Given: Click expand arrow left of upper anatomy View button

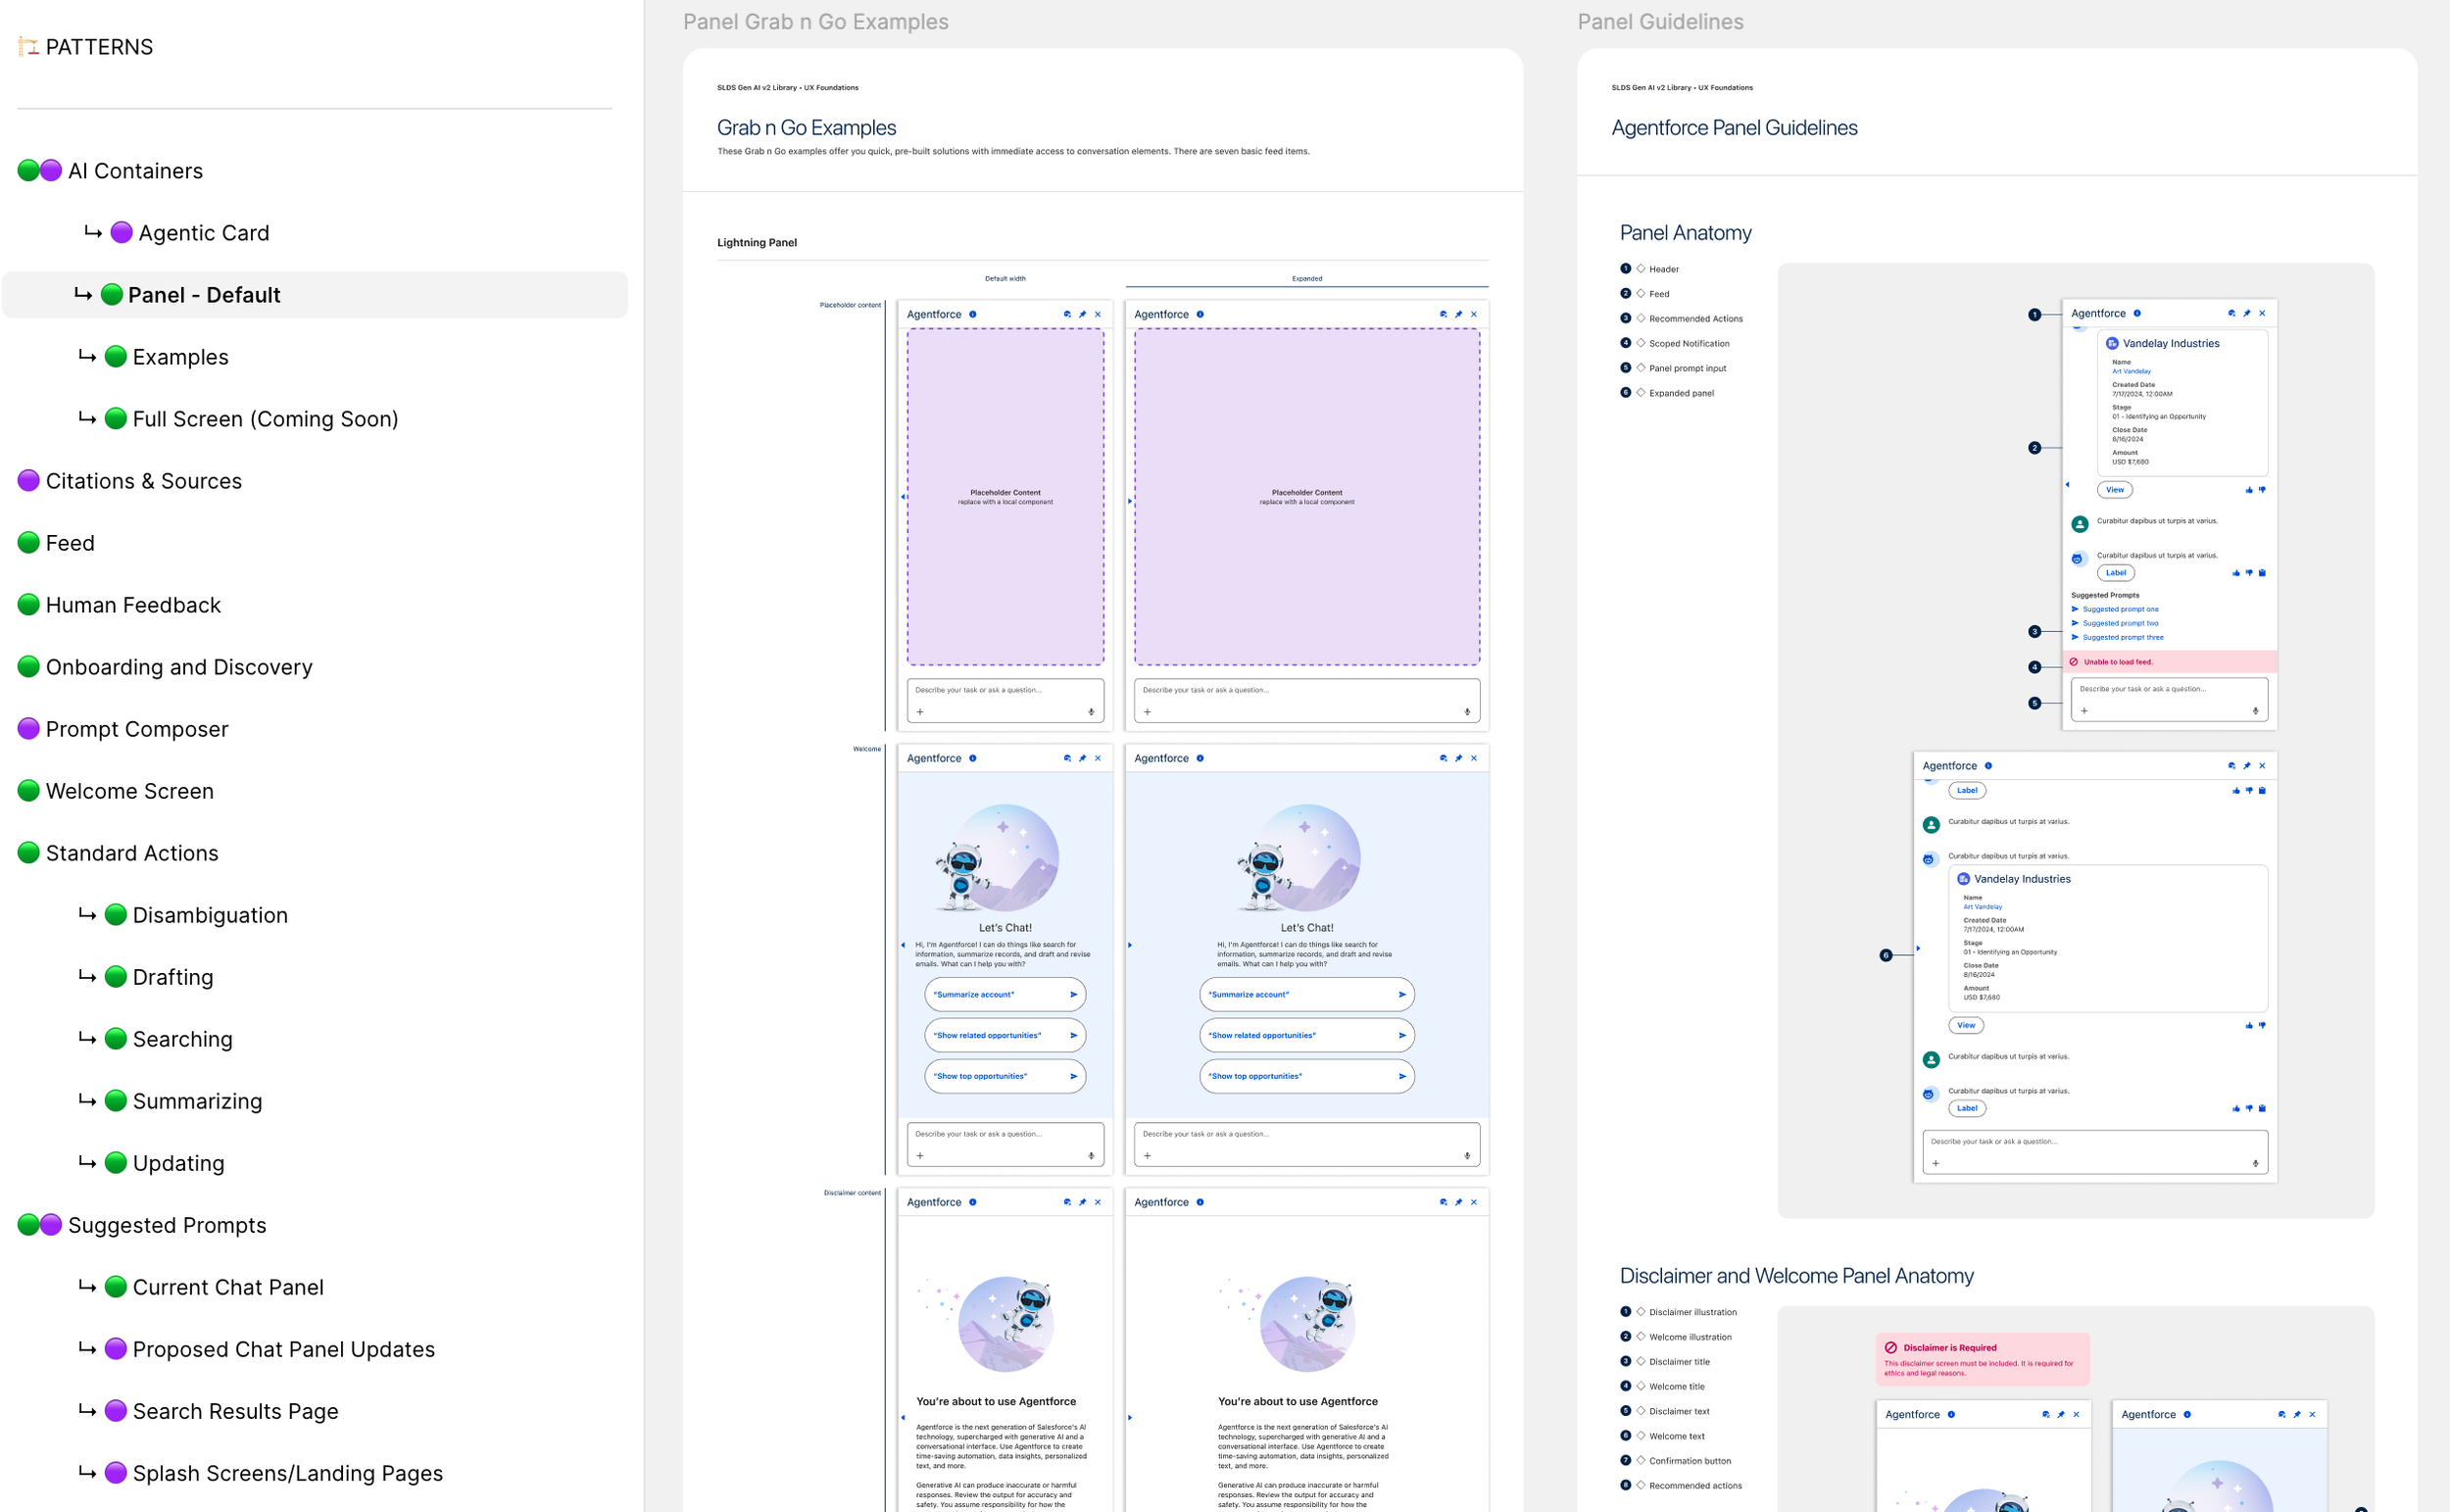Looking at the screenshot, I should (x=2067, y=485).
